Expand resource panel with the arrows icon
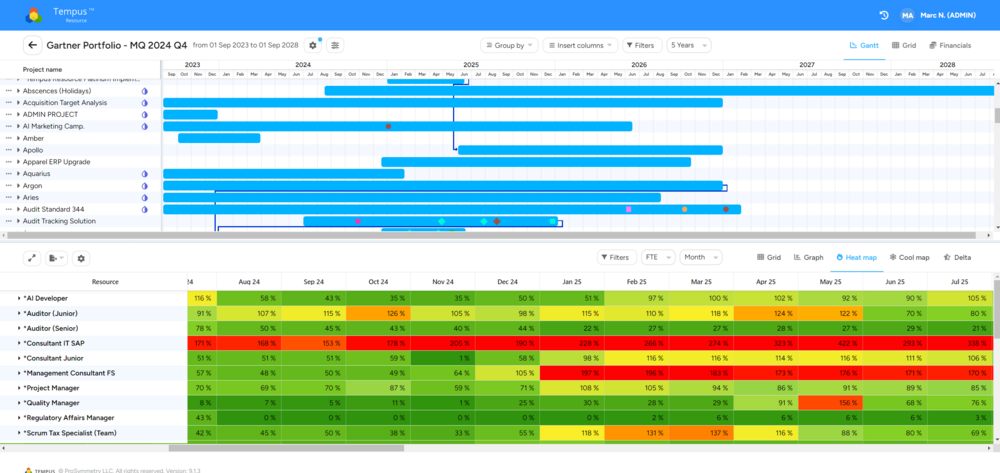Viewport: 1000px width, 473px height. [32, 258]
